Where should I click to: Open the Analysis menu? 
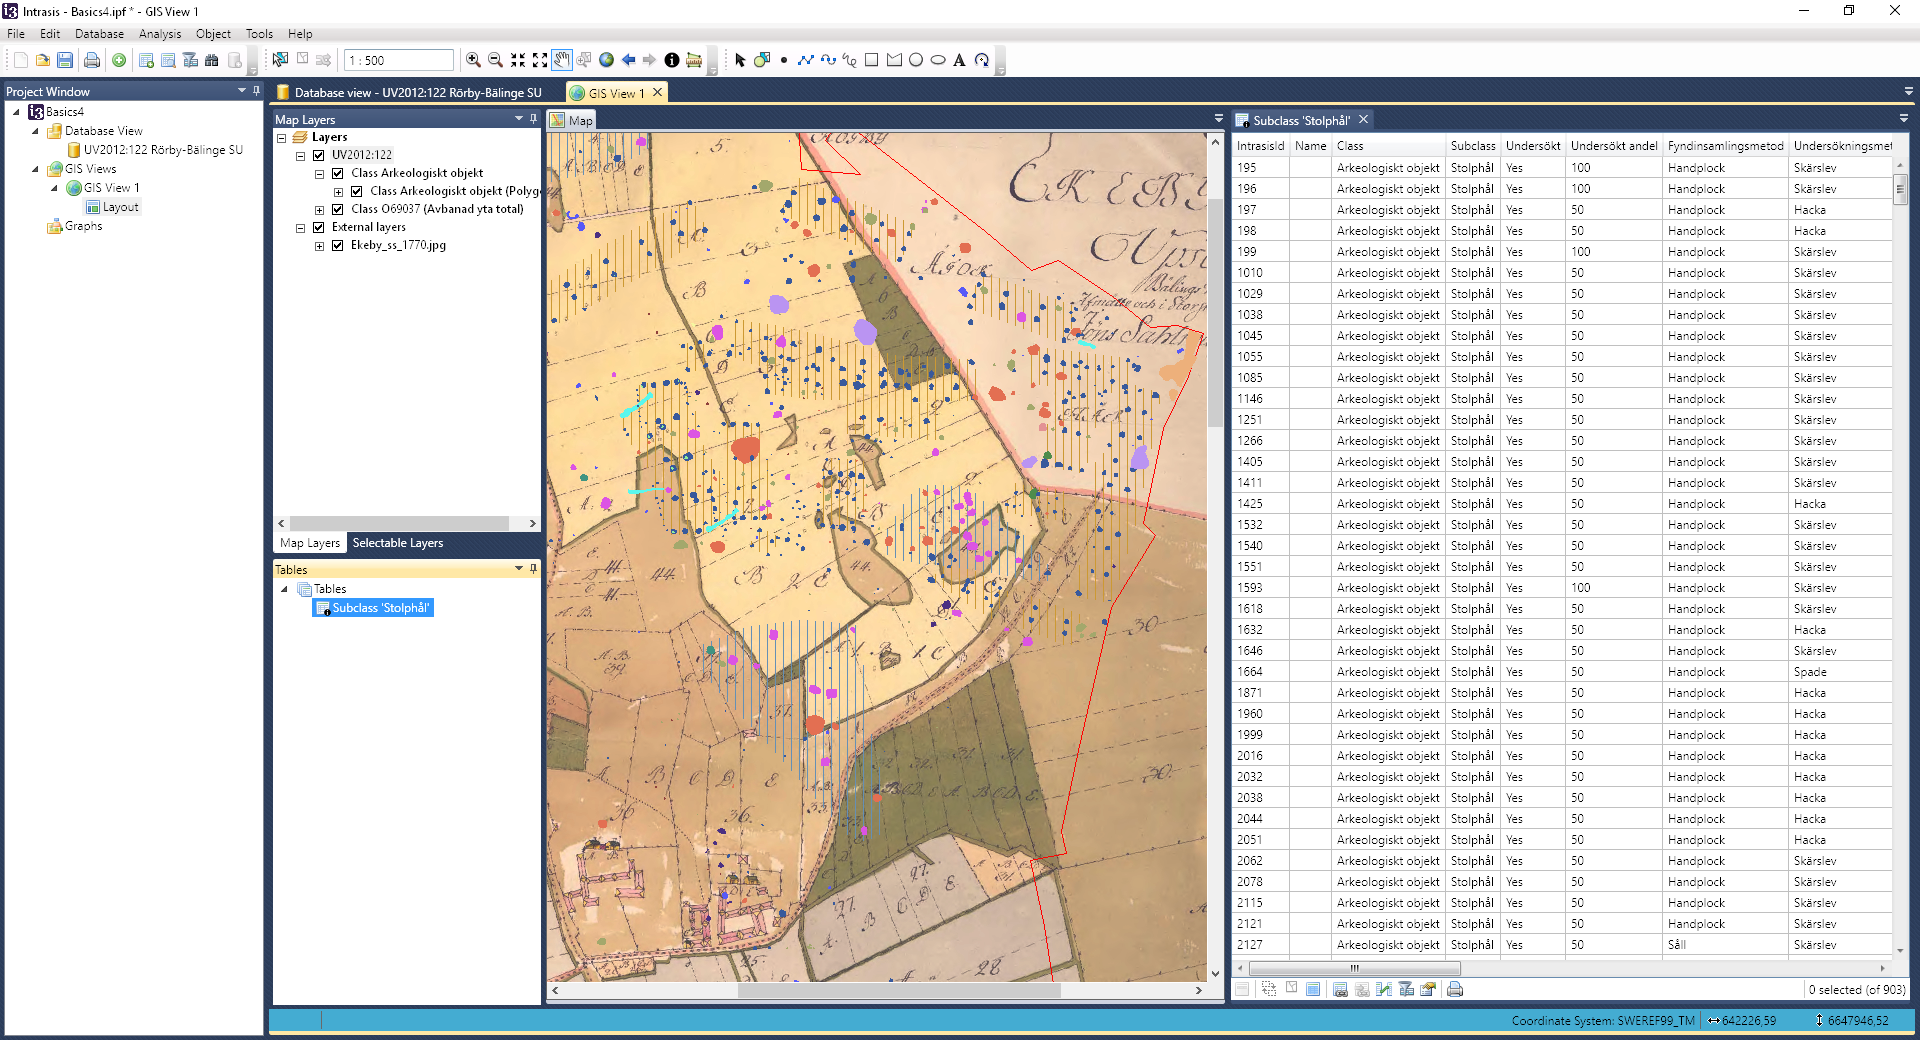[160, 34]
